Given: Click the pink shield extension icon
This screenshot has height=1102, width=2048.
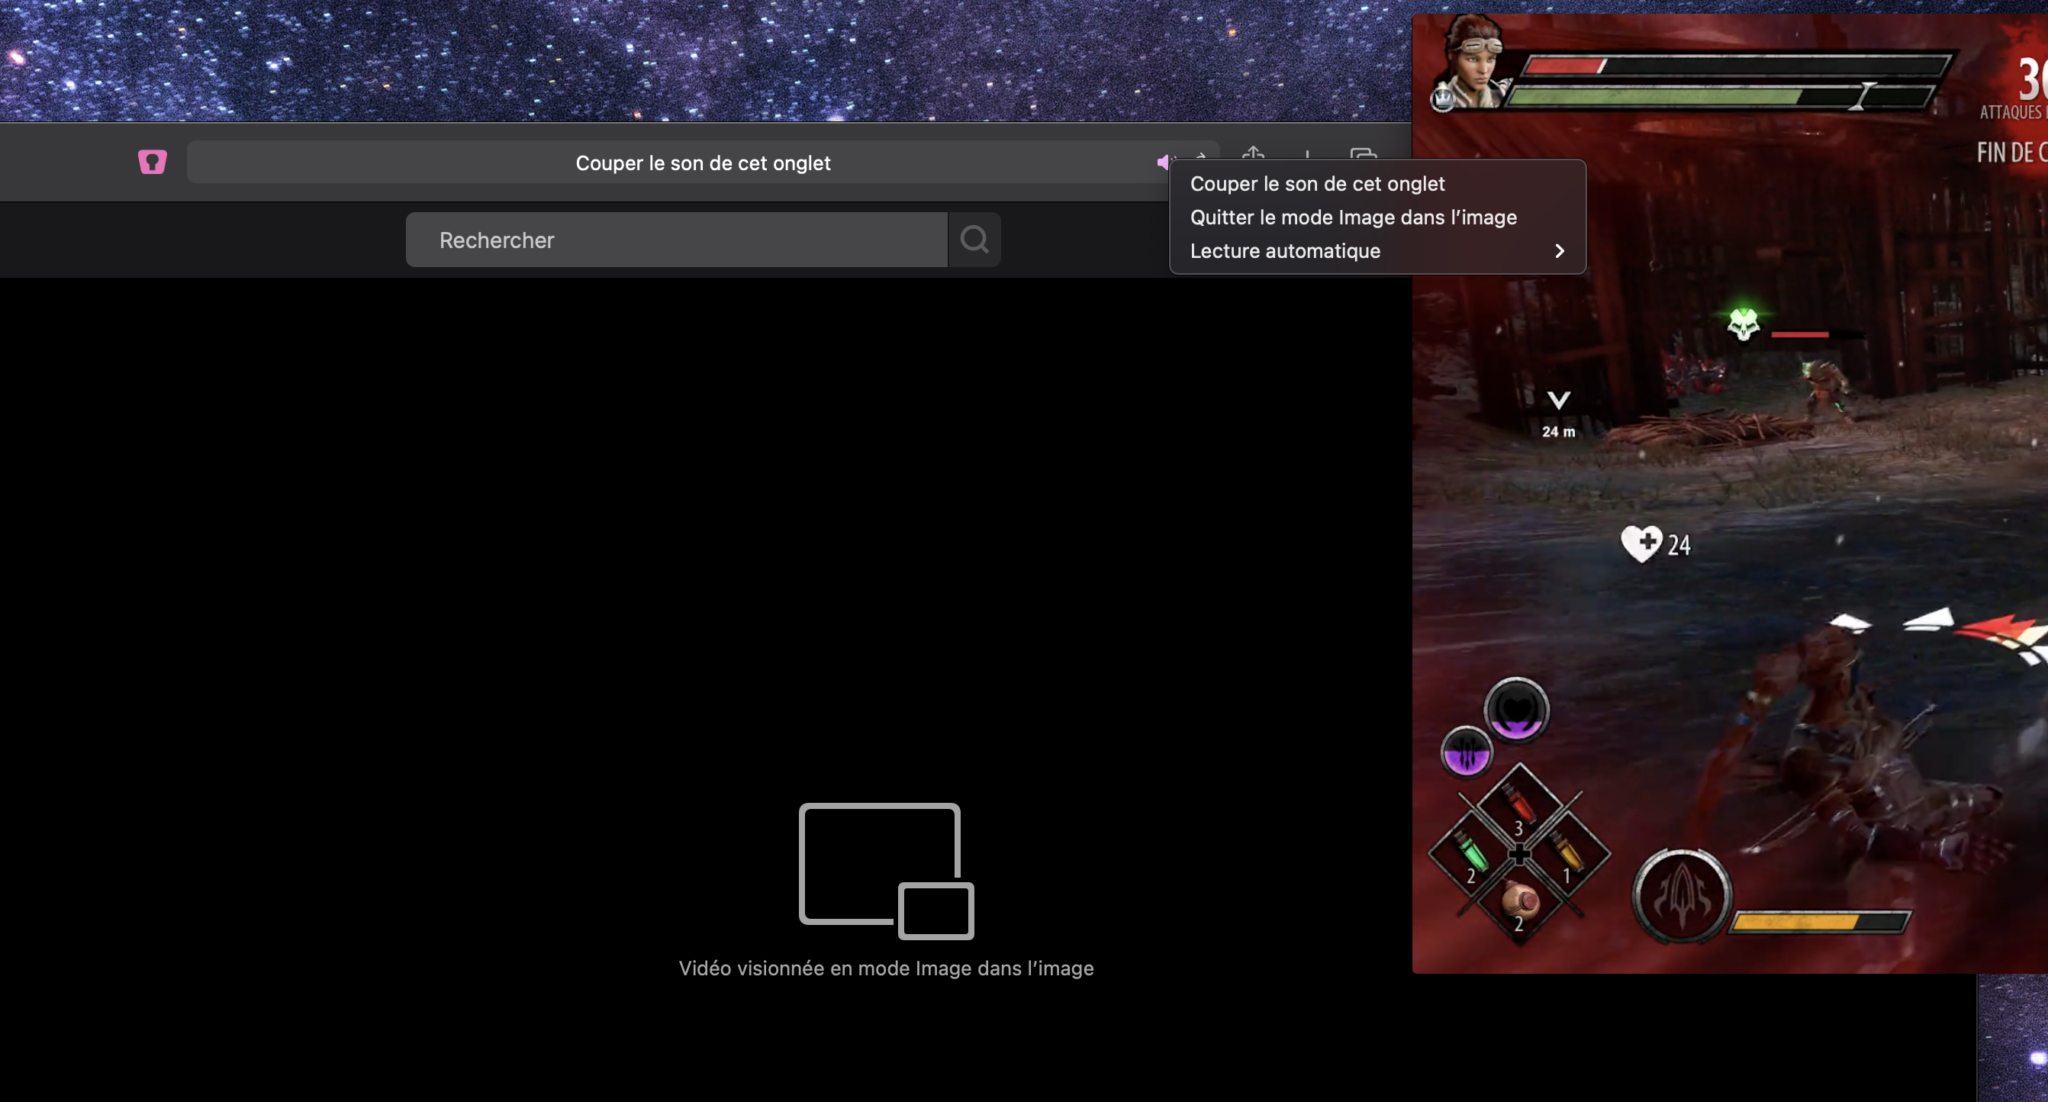Looking at the screenshot, I should pyautogui.click(x=152, y=162).
